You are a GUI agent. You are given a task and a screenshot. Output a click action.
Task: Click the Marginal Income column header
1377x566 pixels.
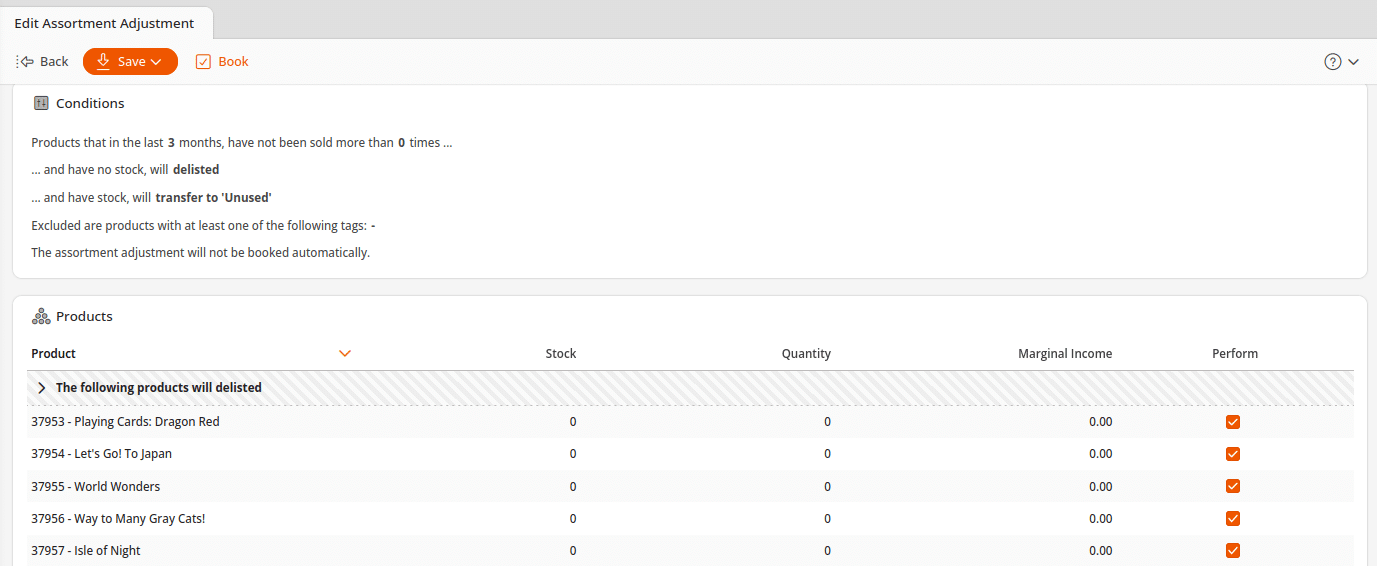(1065, 354)
